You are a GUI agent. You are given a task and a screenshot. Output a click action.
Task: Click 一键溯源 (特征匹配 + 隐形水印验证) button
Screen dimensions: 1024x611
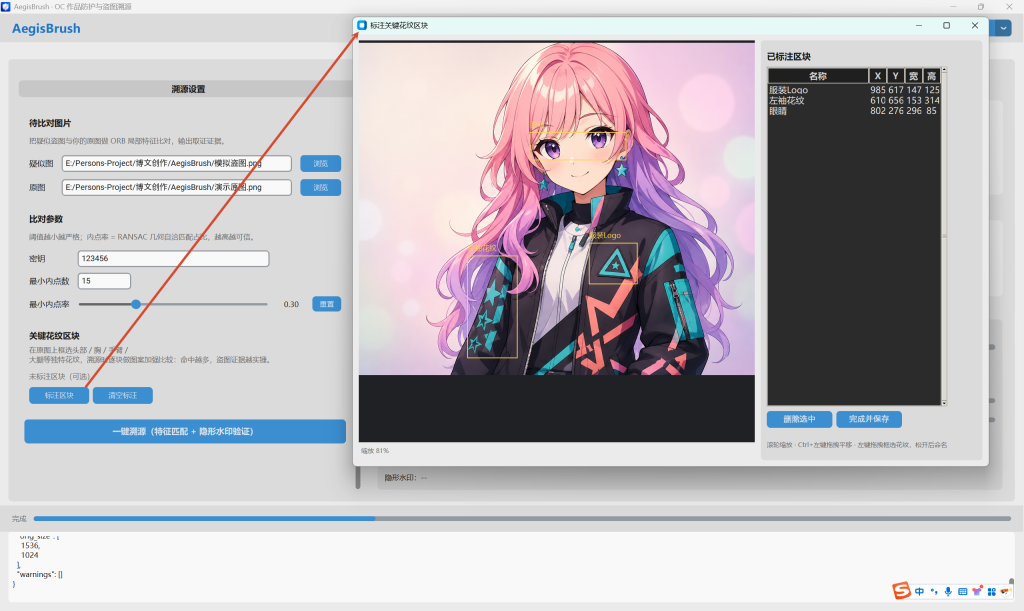[185, 431]
